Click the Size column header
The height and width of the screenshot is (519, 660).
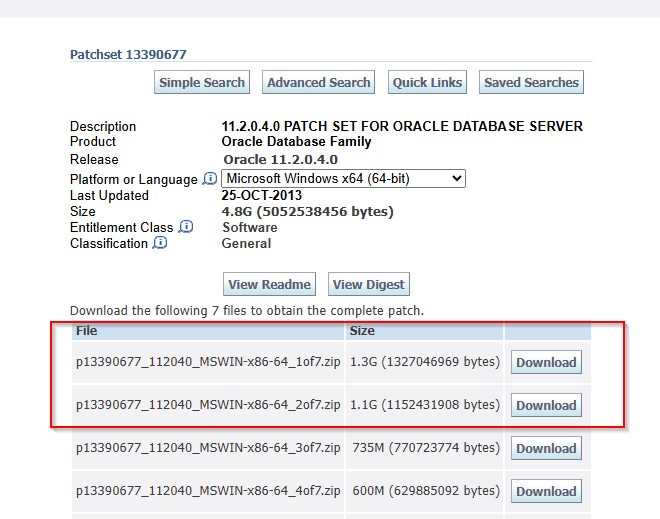361,330
